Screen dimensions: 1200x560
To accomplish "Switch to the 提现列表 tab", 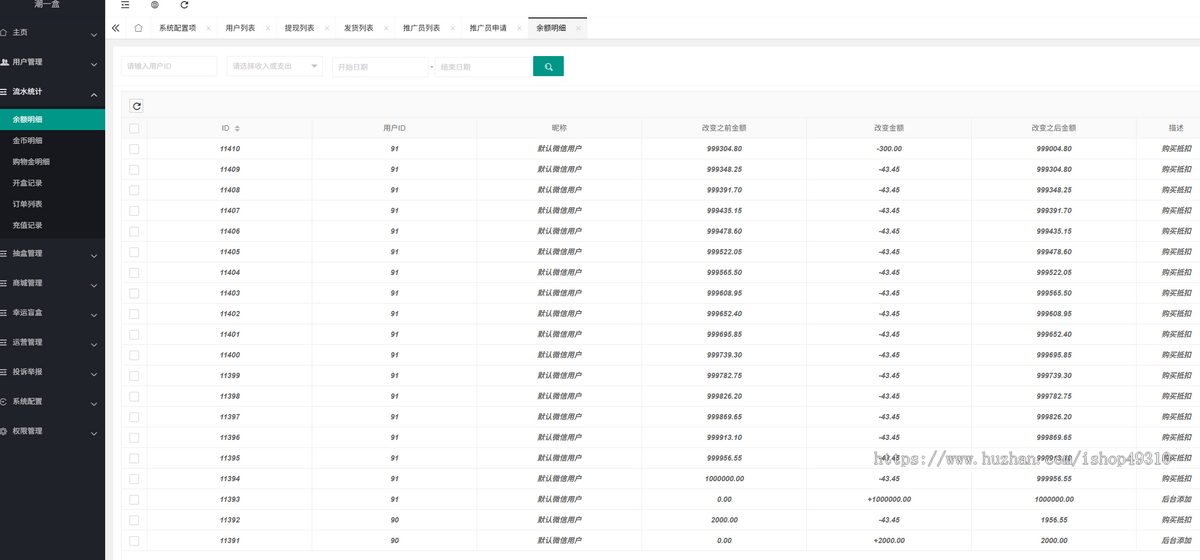I will tap(299, 28).
